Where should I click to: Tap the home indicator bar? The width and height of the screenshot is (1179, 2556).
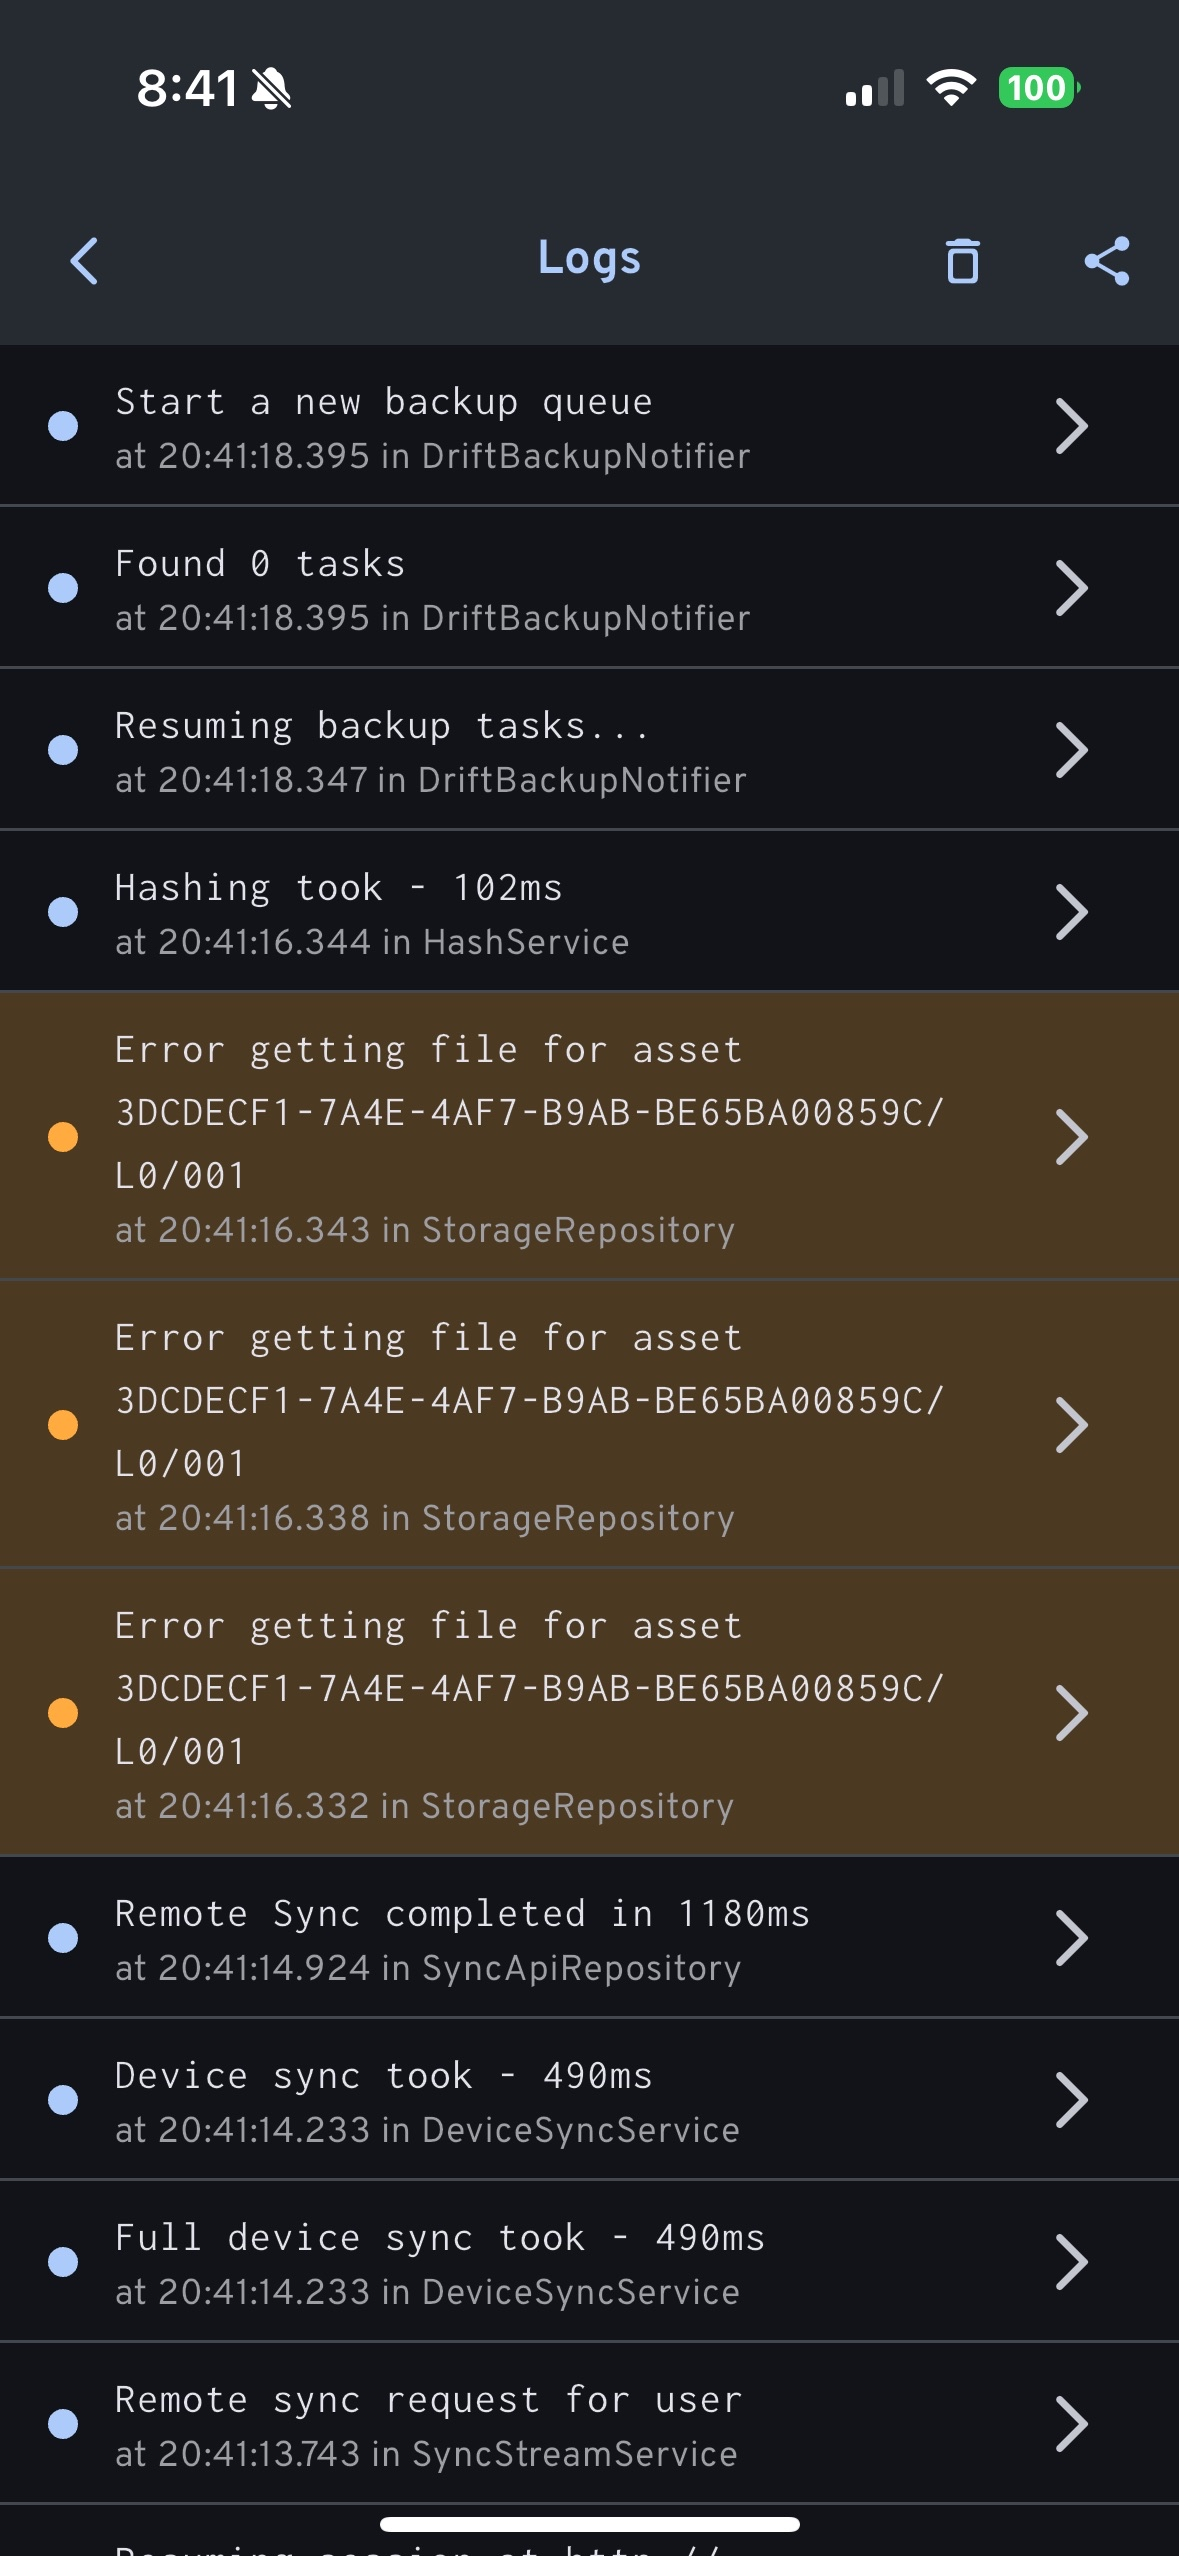(x=589, y=2524)
